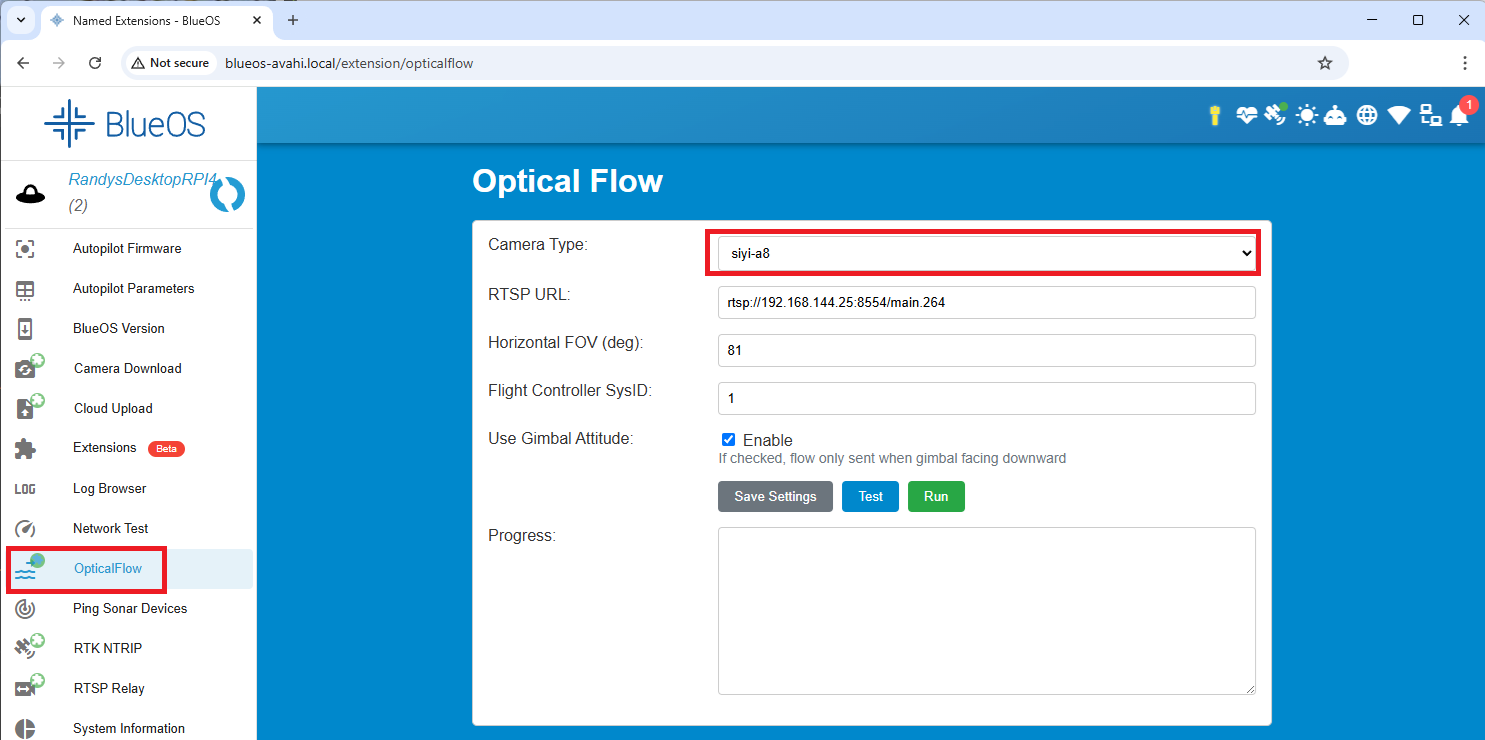Image resolution: width=1485 pixels, height=740 pixels.
Task: Go to the RTSP Relay page
Action: point(109,689)
